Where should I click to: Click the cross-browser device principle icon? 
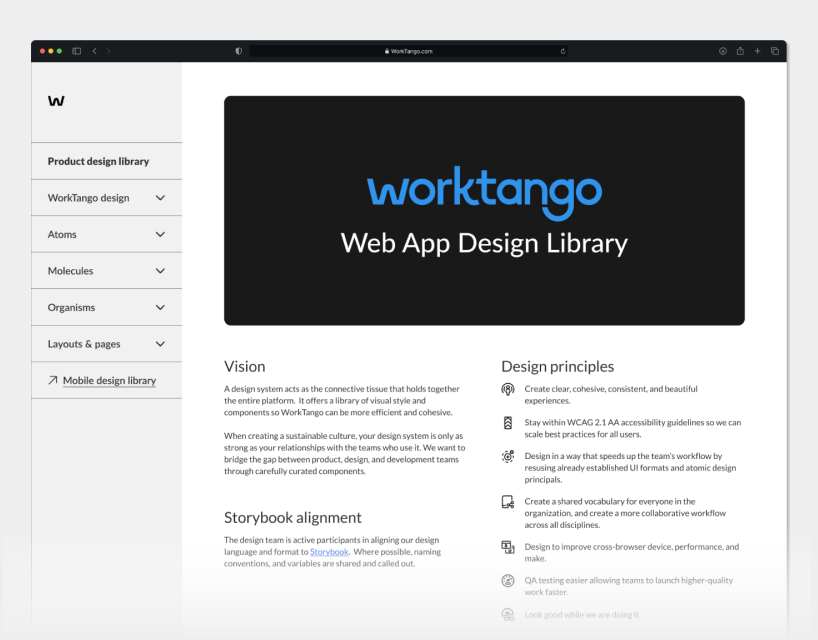[x=508, y=547]
